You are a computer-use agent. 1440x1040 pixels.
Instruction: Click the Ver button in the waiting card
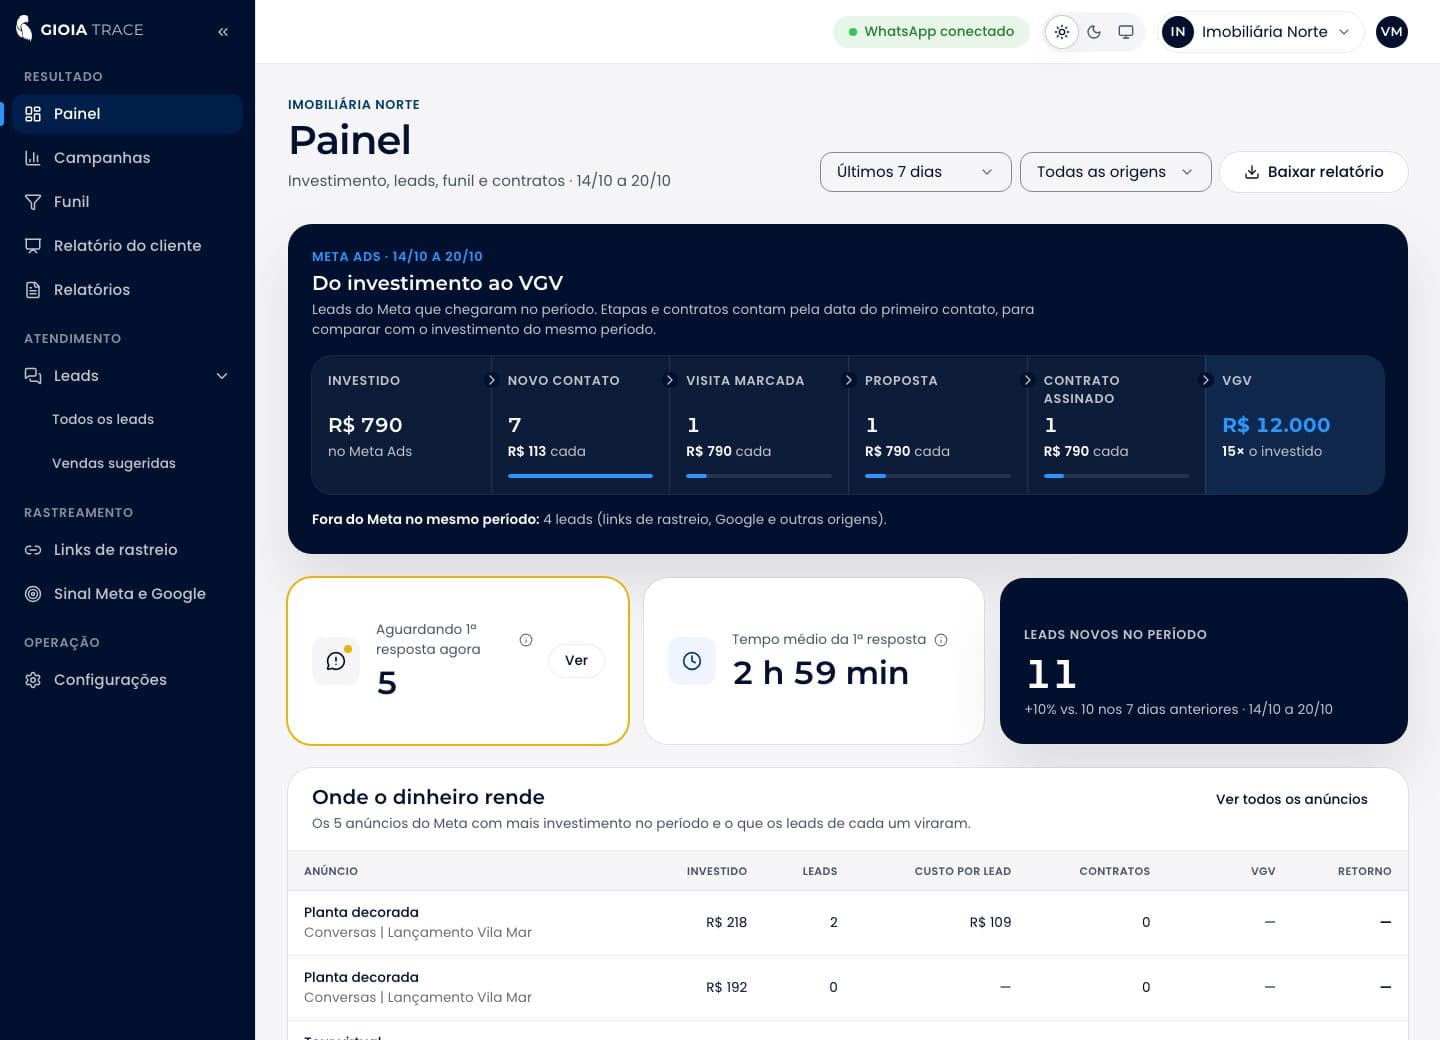pyautogui.click(x=576, y=661)
